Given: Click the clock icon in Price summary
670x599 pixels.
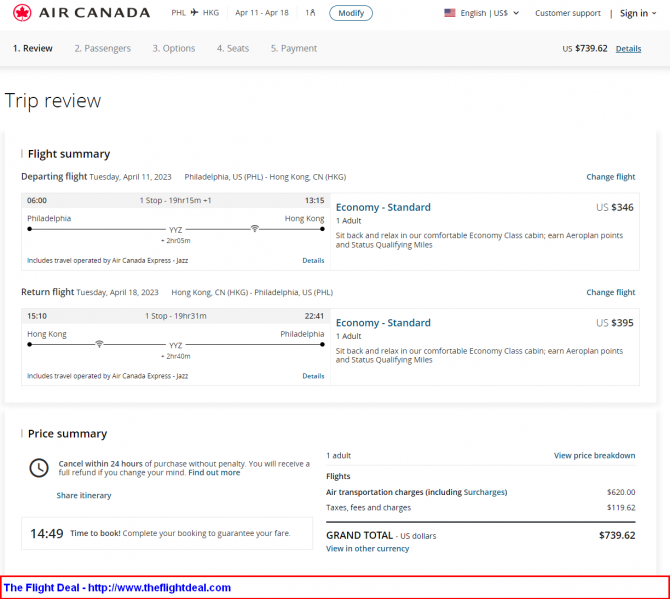Looking at the screenshot, I should 39,468.
